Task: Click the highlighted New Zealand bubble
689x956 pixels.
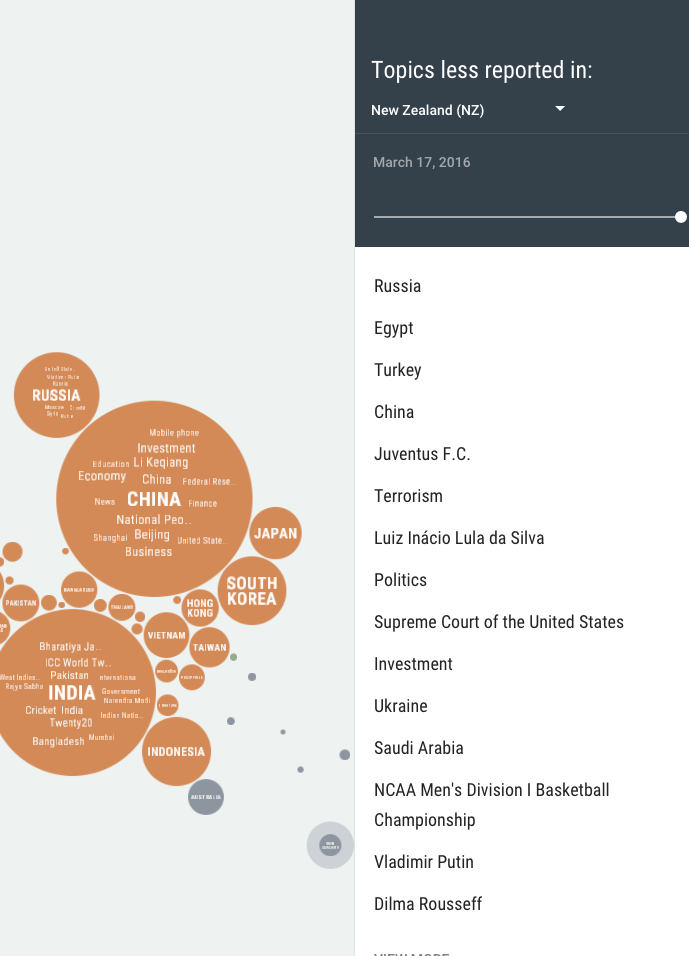Action: tap(330, 845)
